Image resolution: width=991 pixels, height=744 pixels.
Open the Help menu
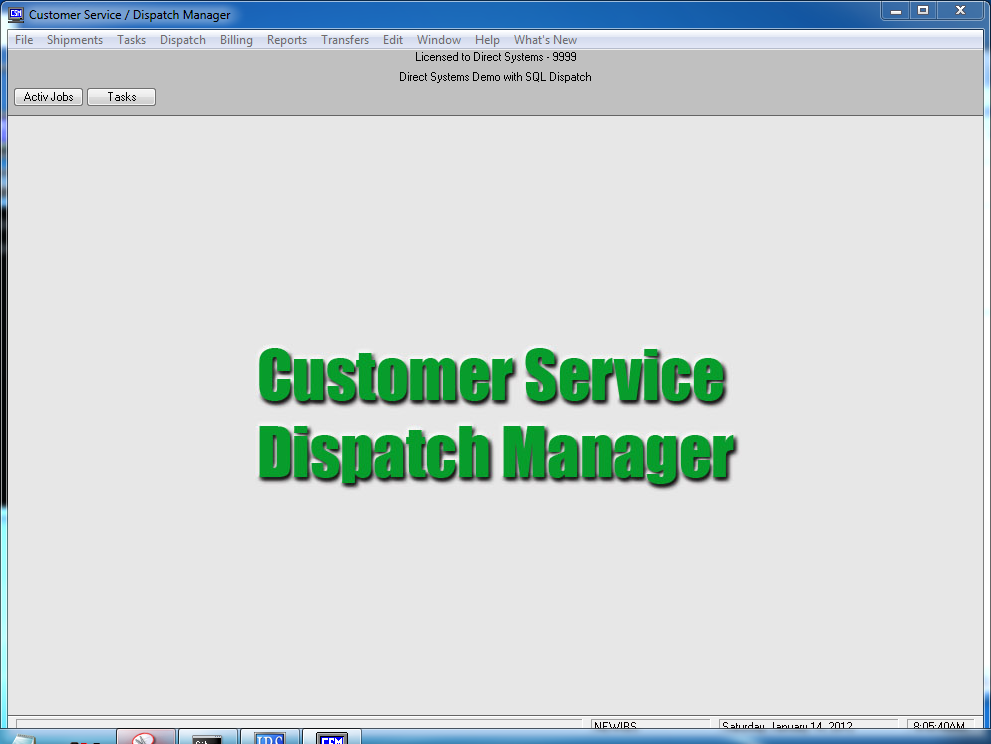pyautogui.click(x=488, y=40)
